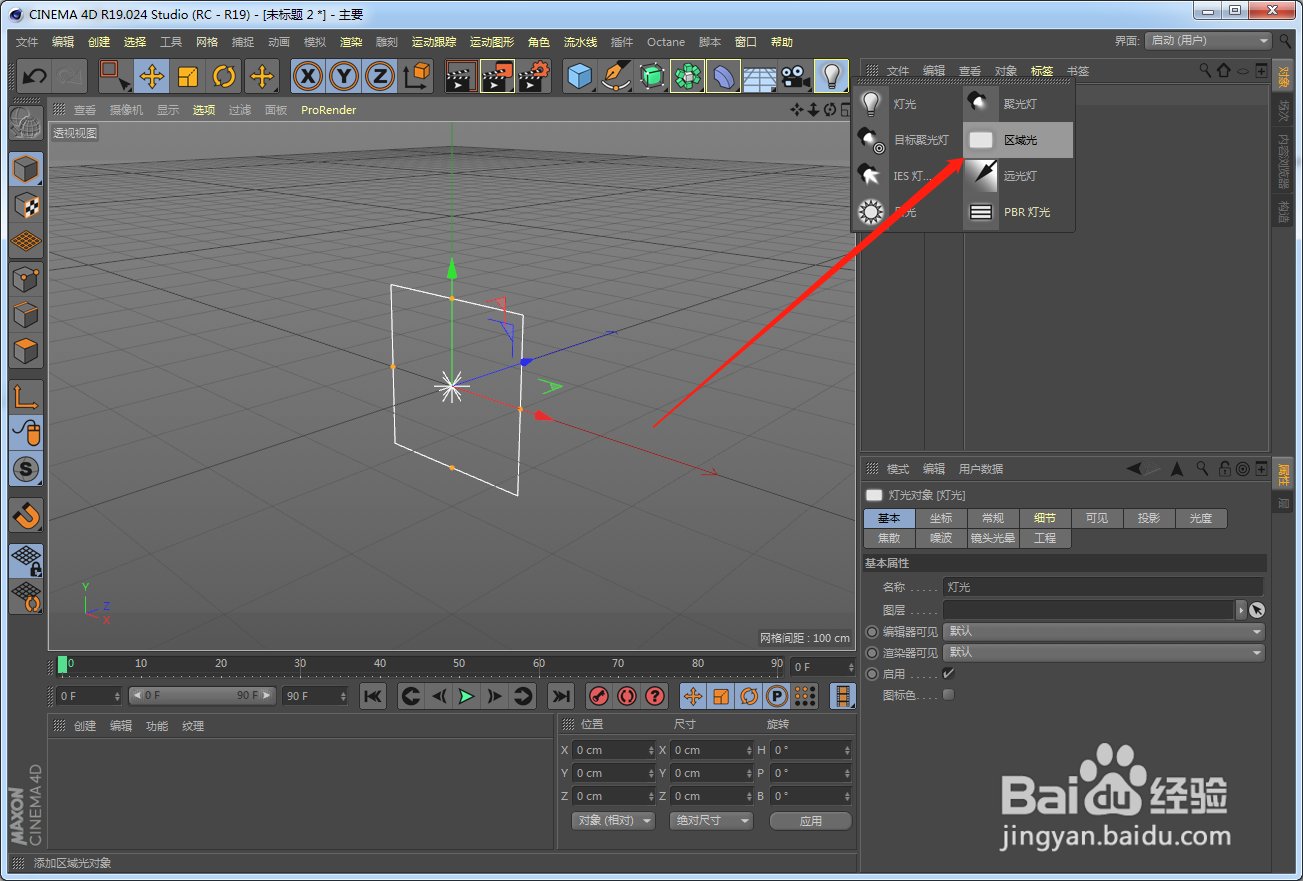Viewport: 1303px width, 881px height.
Task: Toggle the Enable Snap S icon
Action: (26, 469)
